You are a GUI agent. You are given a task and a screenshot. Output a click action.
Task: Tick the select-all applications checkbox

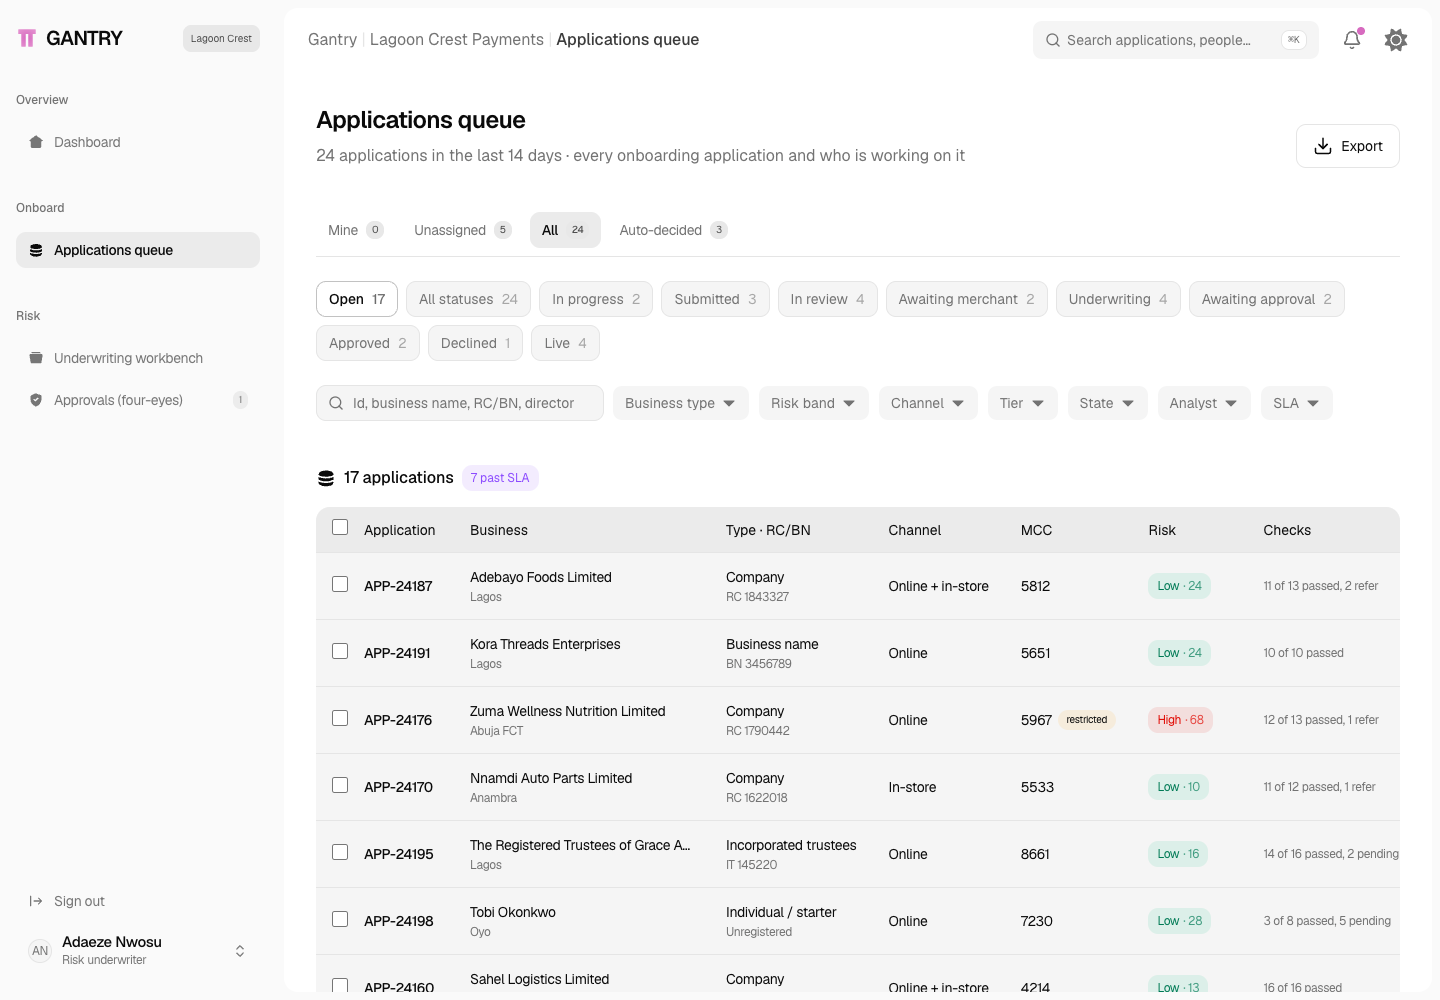coord(340,527)
